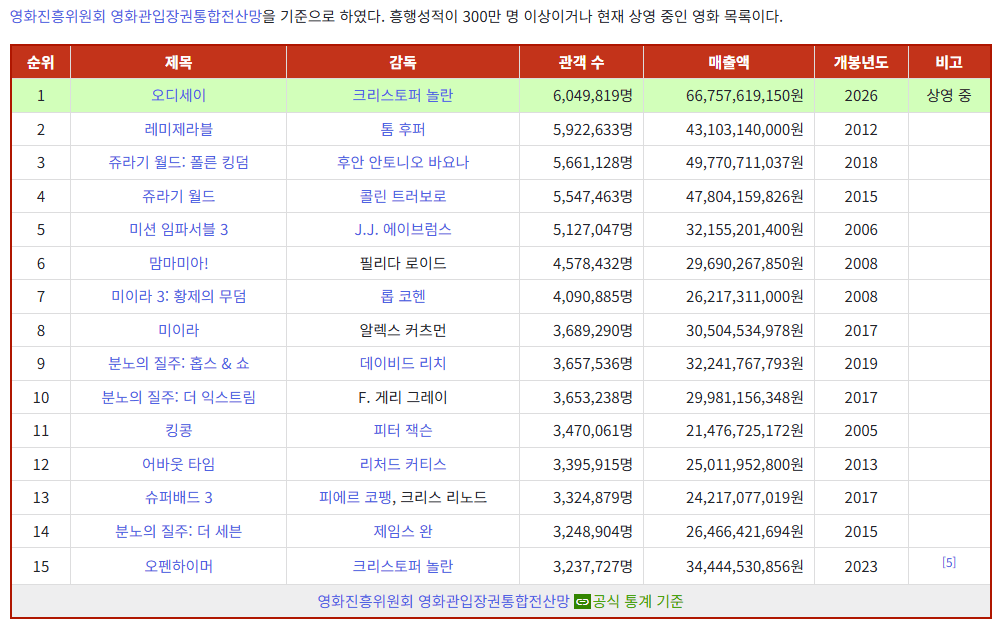Click the 감독 column header
This screenshot has width=1003, height=636.
point(403,62)
